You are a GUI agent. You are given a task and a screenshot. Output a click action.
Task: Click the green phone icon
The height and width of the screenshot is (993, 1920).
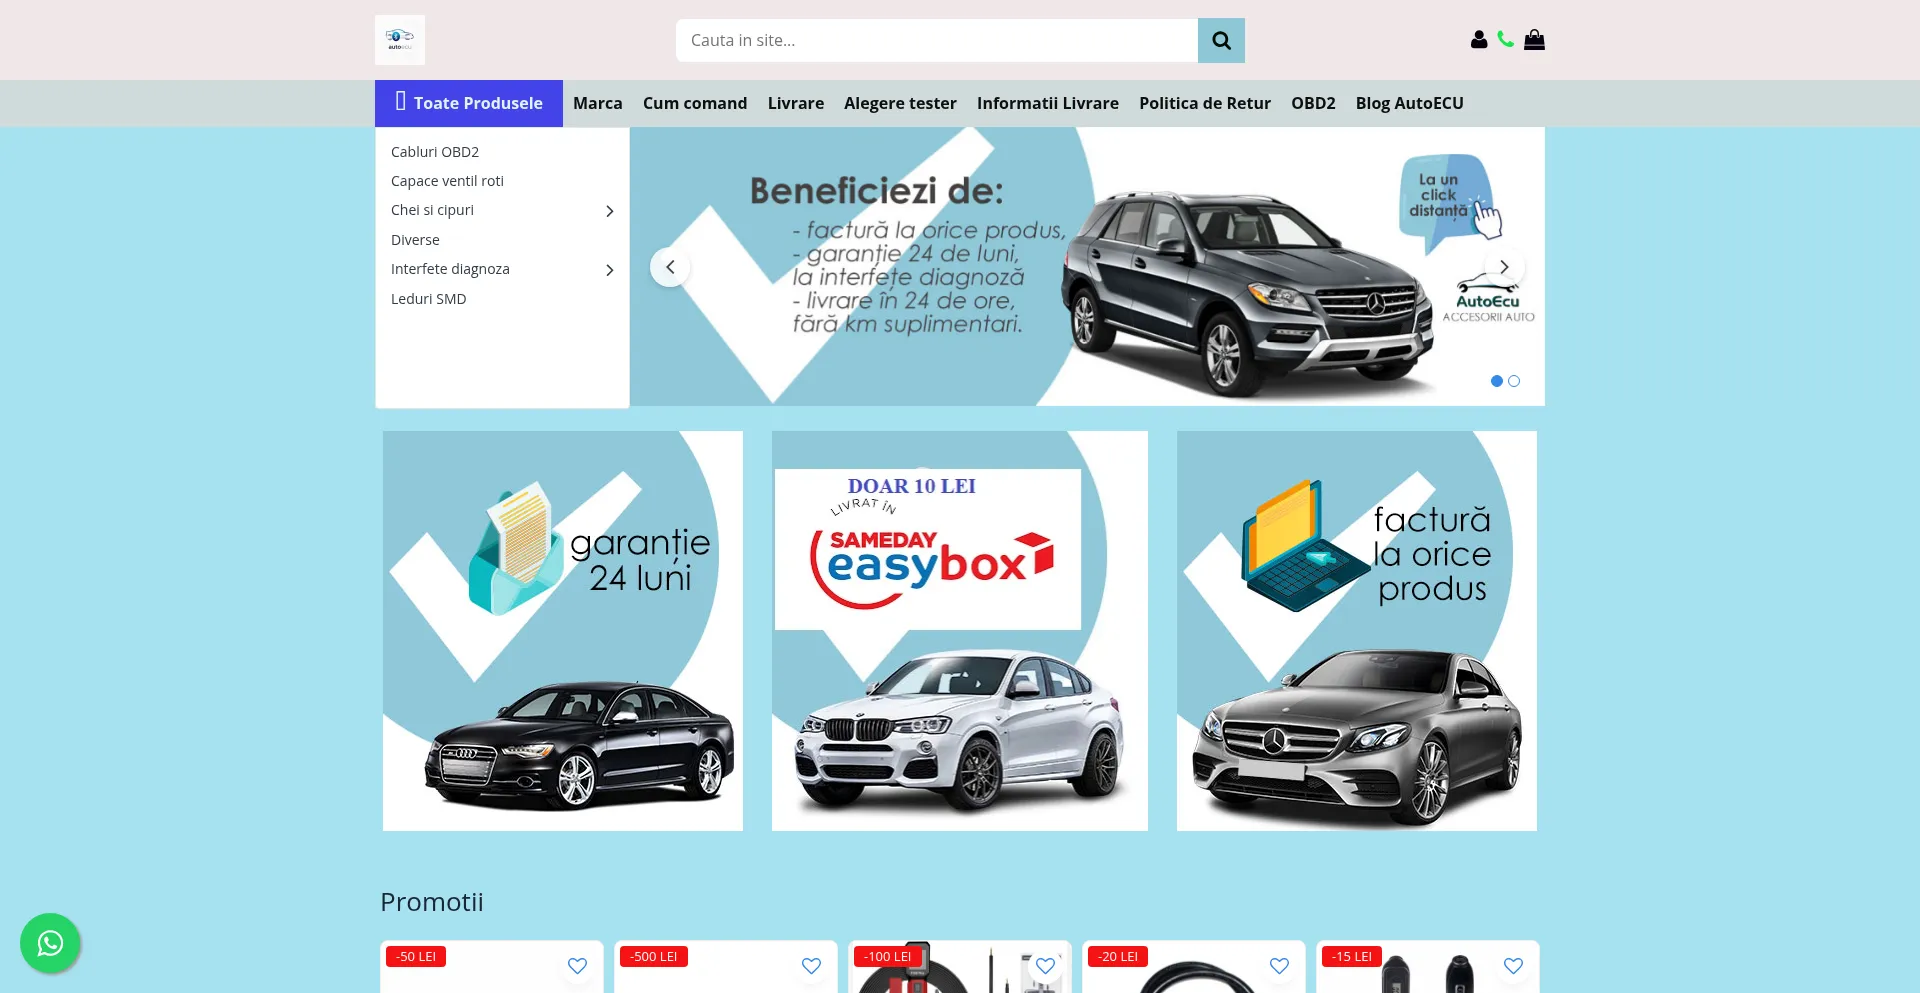pos(1505,40)
